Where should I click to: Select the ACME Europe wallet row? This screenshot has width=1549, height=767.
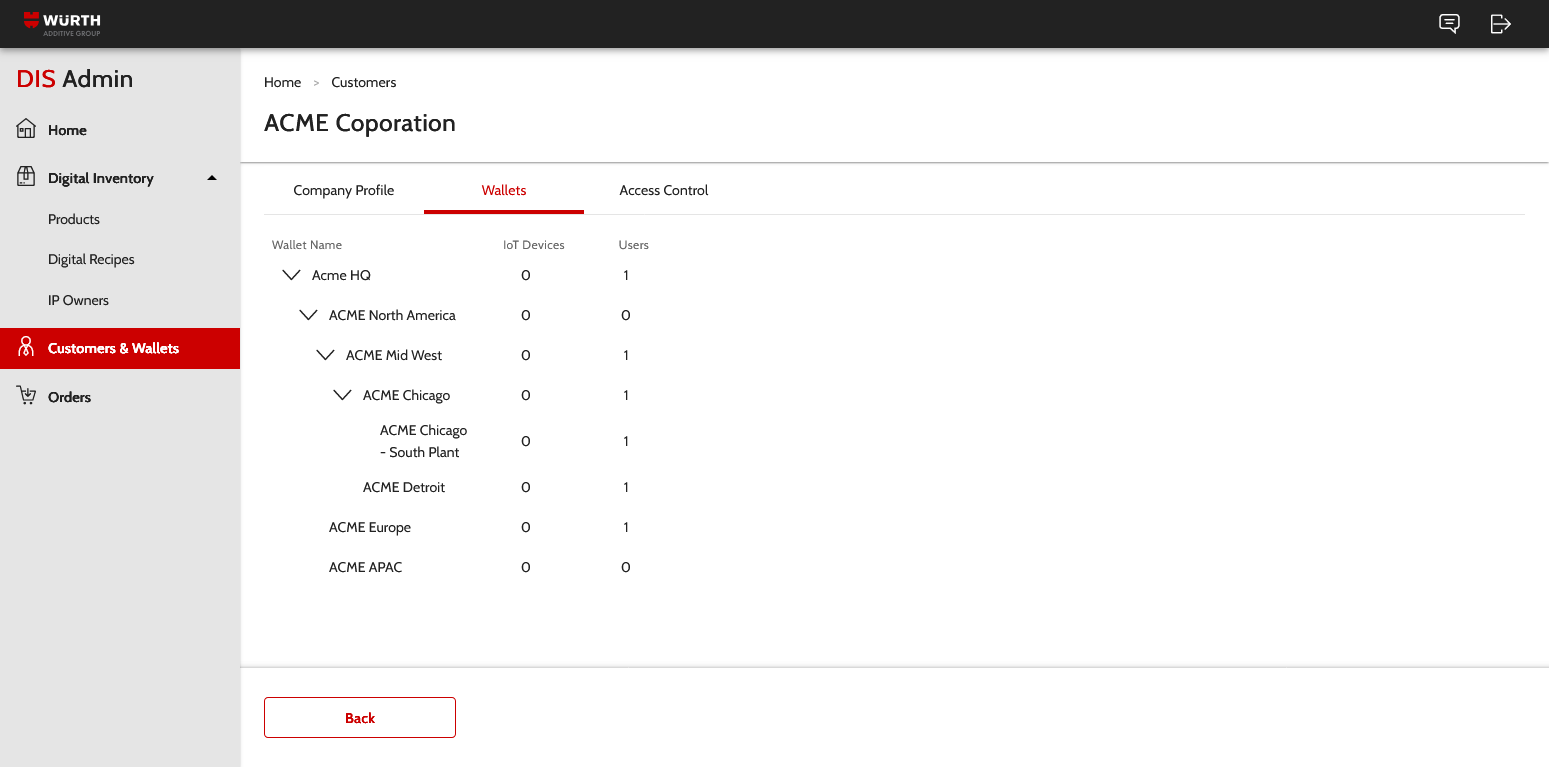pos(370,527)
